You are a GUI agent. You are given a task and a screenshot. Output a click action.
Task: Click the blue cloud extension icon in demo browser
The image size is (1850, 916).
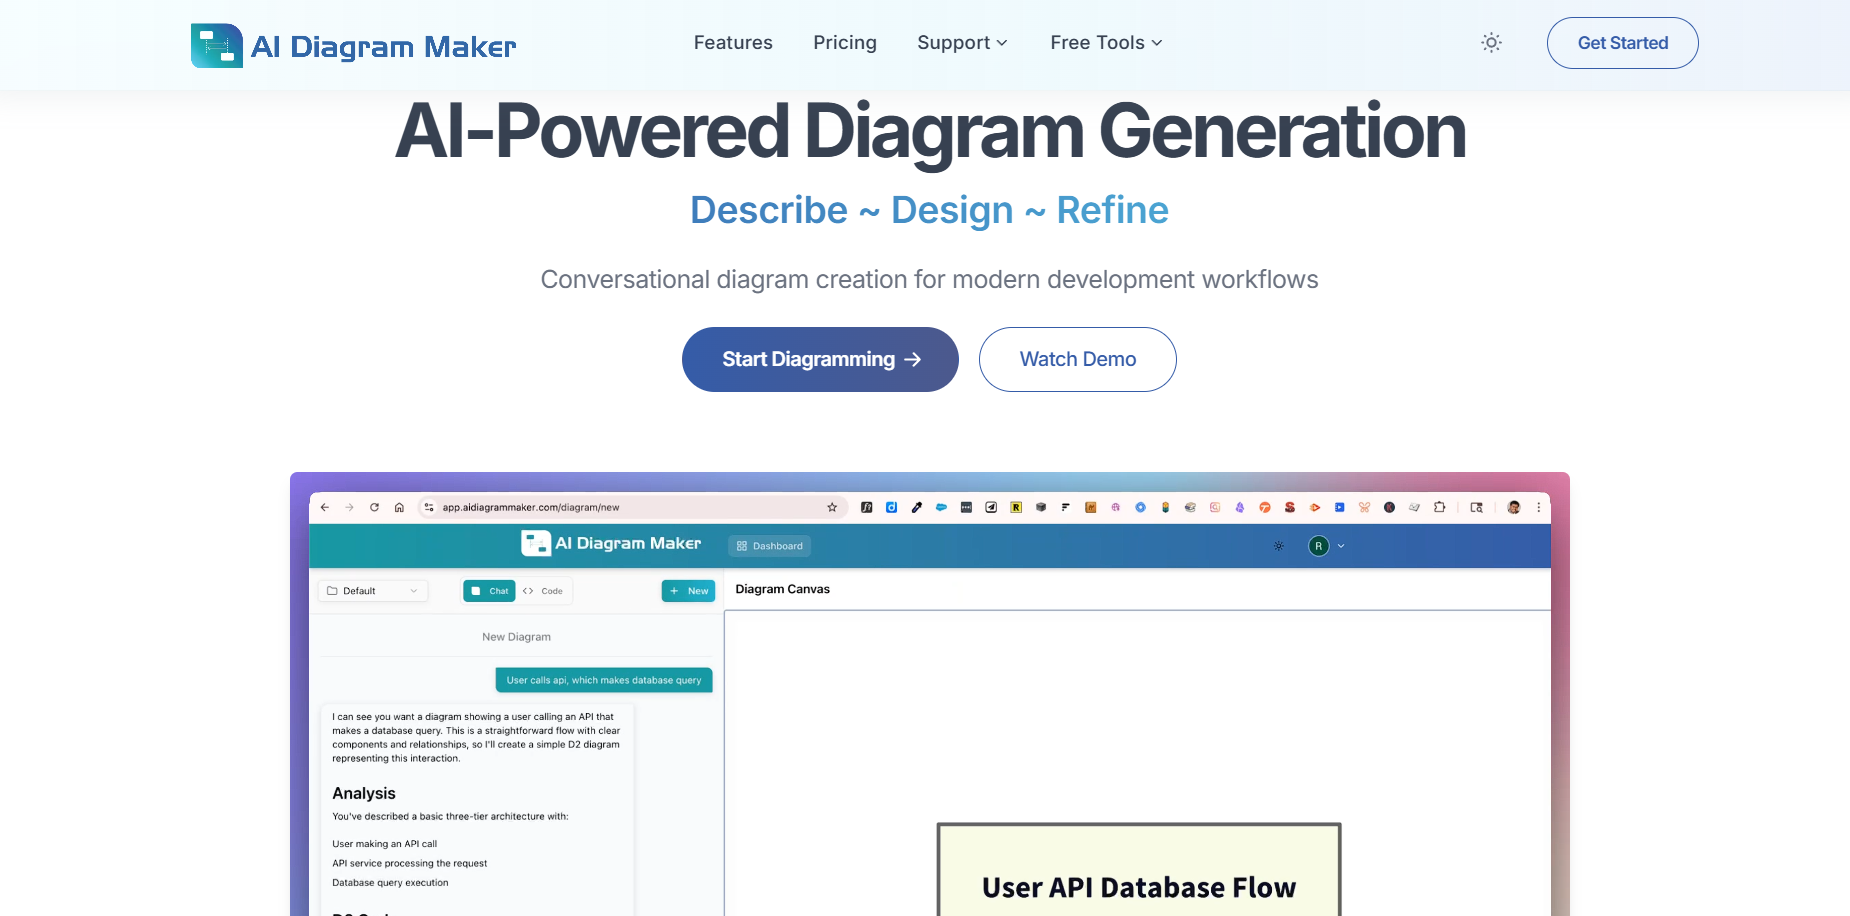pyautogui.click(x=941, y=507)
